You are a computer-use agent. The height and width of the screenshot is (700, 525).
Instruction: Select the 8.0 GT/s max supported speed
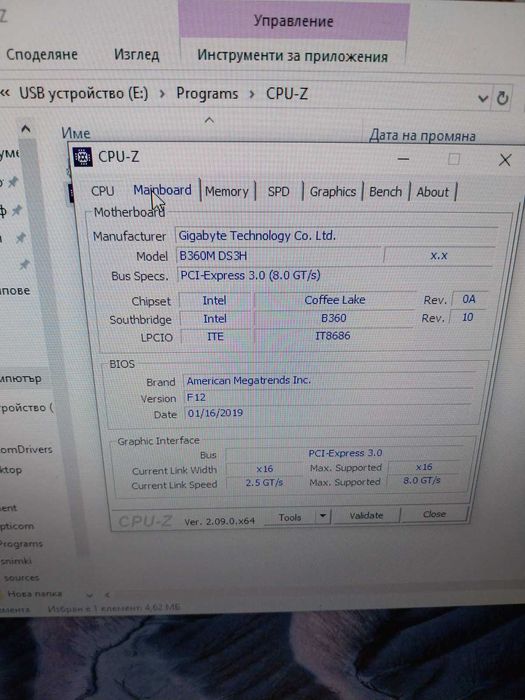click(x=421, y=480)
